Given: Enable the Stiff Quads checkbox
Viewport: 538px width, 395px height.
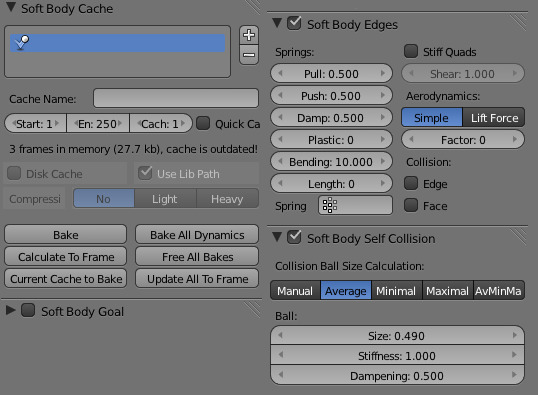Looking at the screenshot, I should 411,52.
